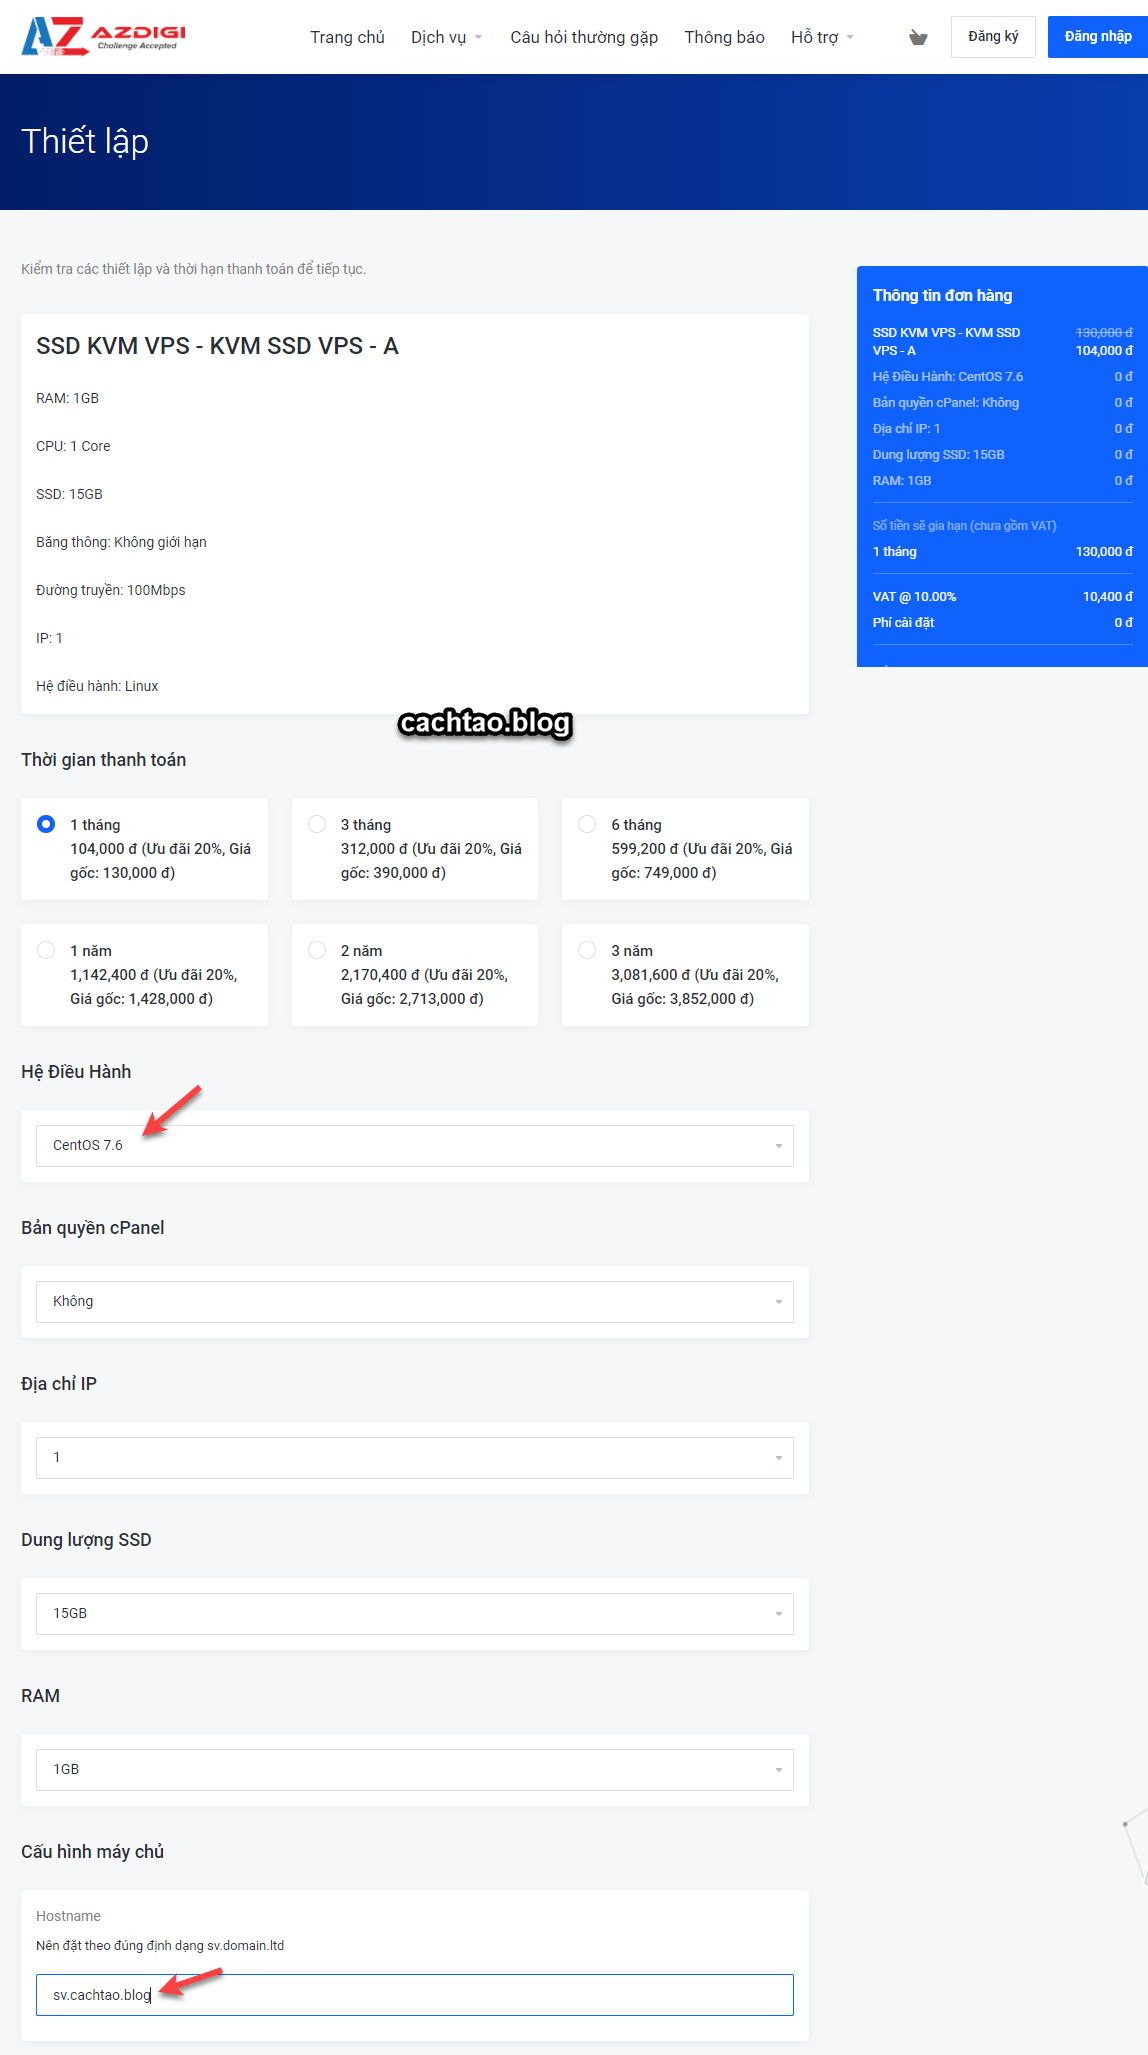
Task: Click the CPU: 1 Core spec line
Action: point(73,446)
